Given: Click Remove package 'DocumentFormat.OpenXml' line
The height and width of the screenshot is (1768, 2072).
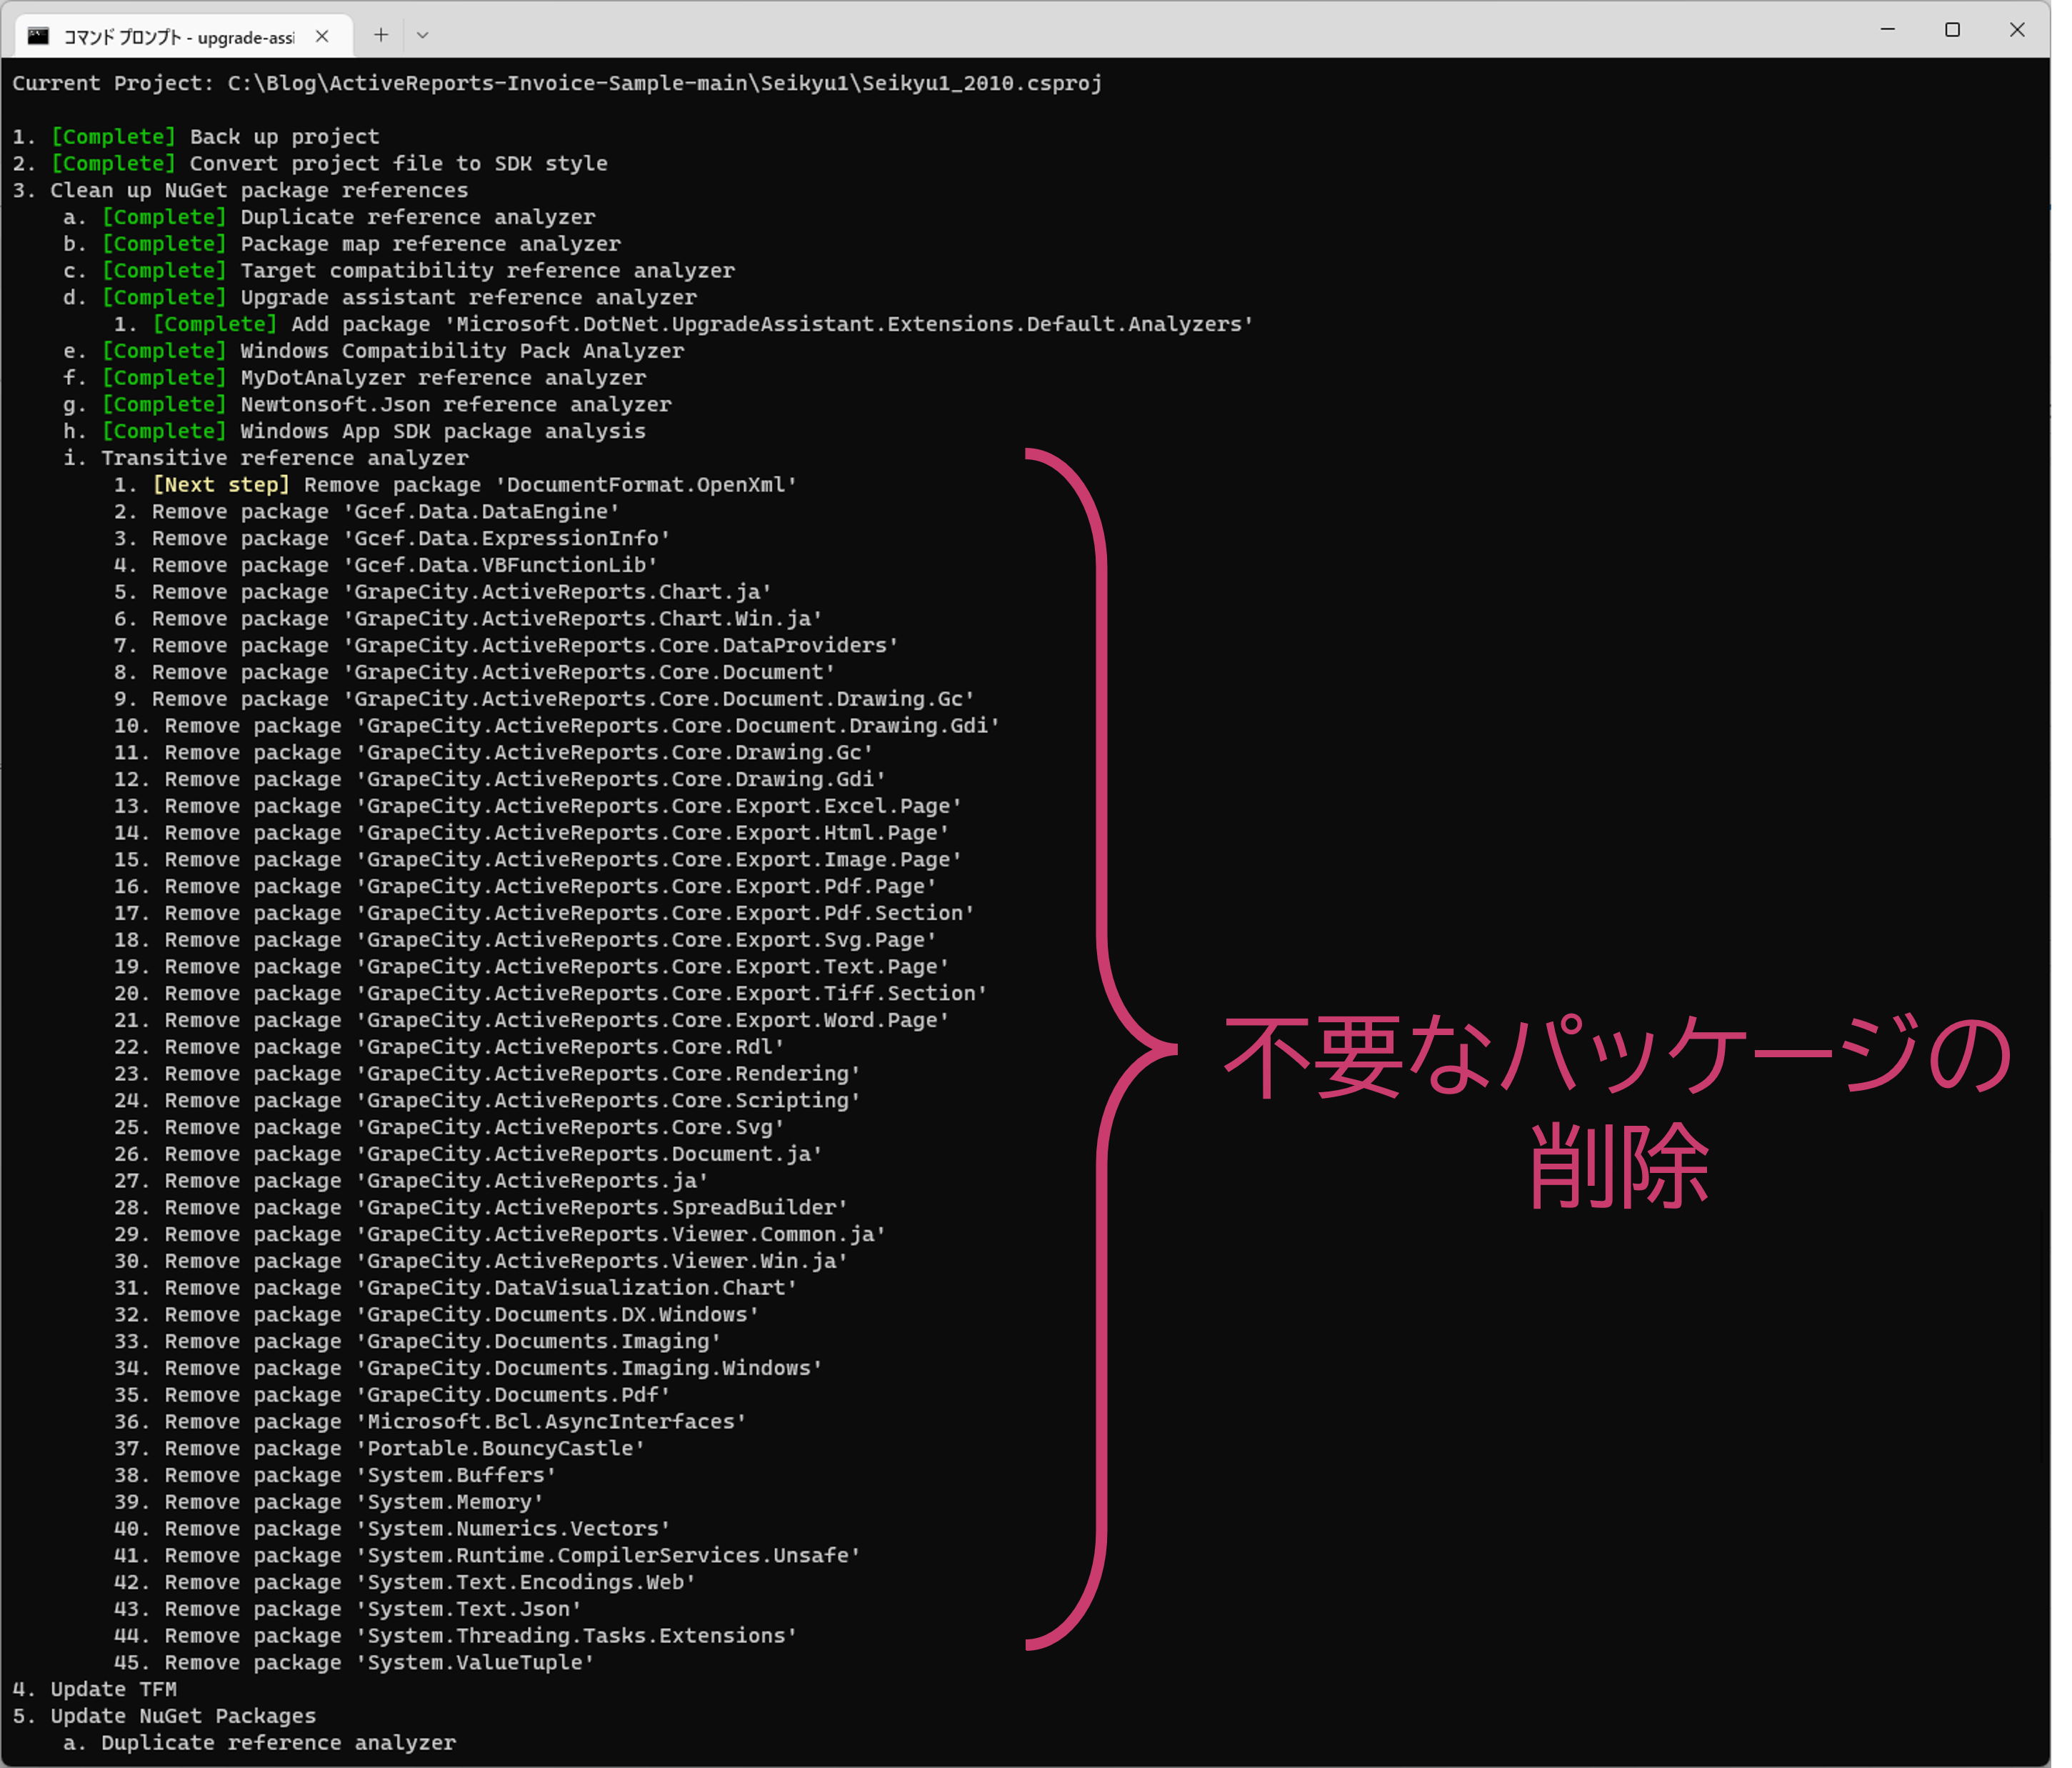Looking at the screenshot, I should pyautogui.click(x=455, y=485).
